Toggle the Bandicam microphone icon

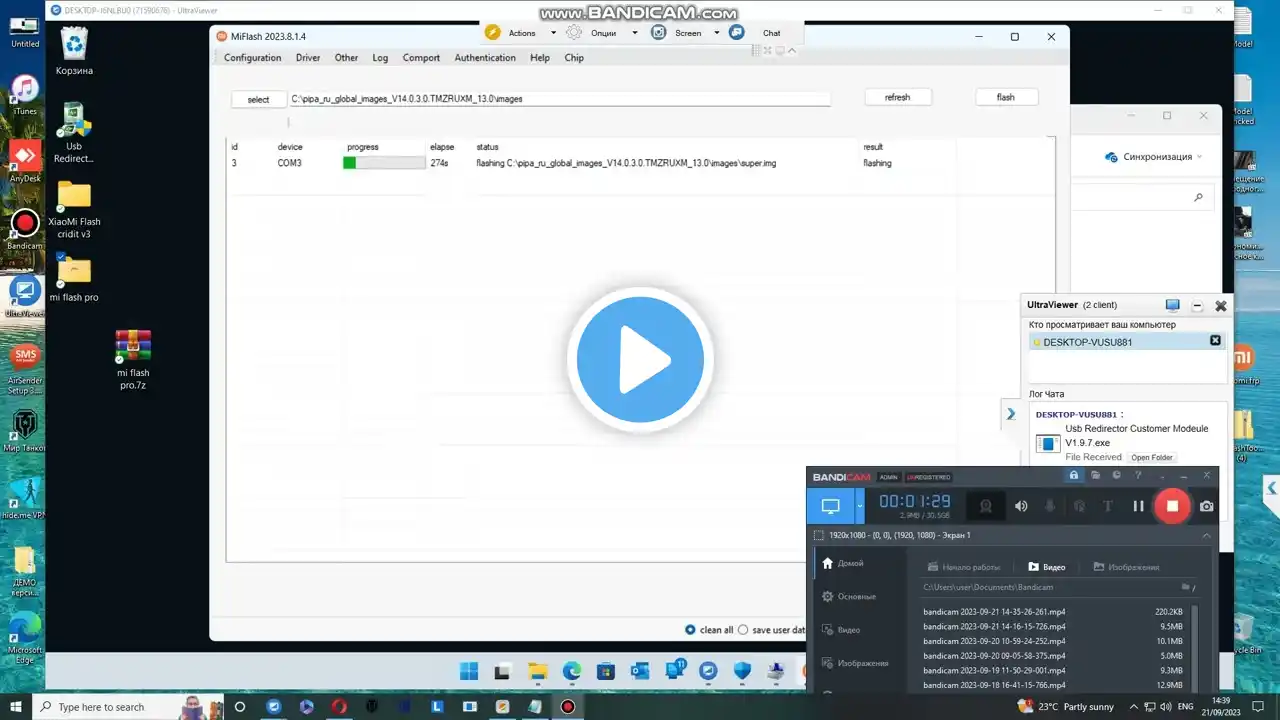1050,506
